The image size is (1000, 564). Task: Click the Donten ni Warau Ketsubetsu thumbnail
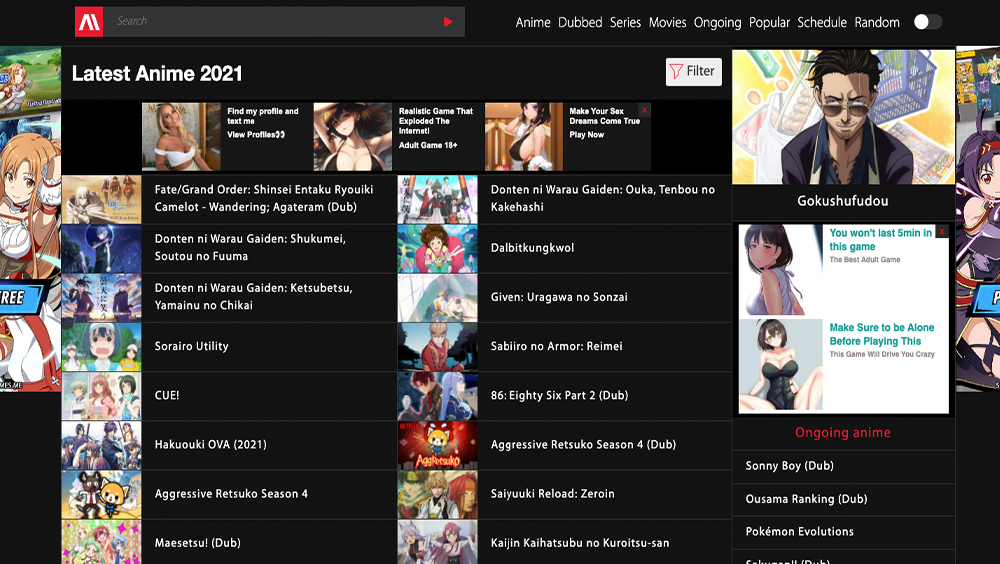(101, 297)
